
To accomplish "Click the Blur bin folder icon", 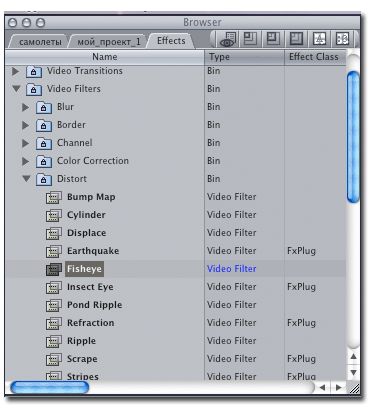I will click(44, 107).
